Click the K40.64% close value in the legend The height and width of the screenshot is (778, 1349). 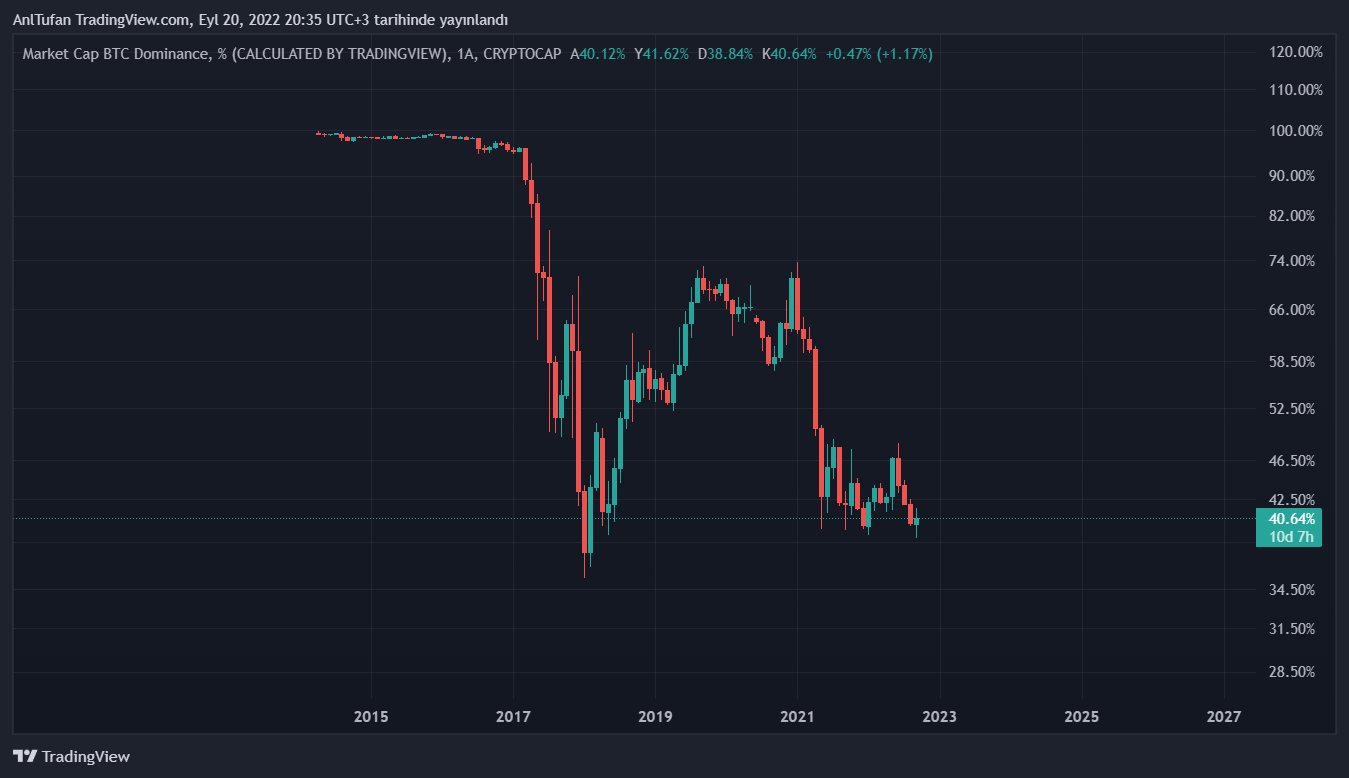[x=789, y=54]
